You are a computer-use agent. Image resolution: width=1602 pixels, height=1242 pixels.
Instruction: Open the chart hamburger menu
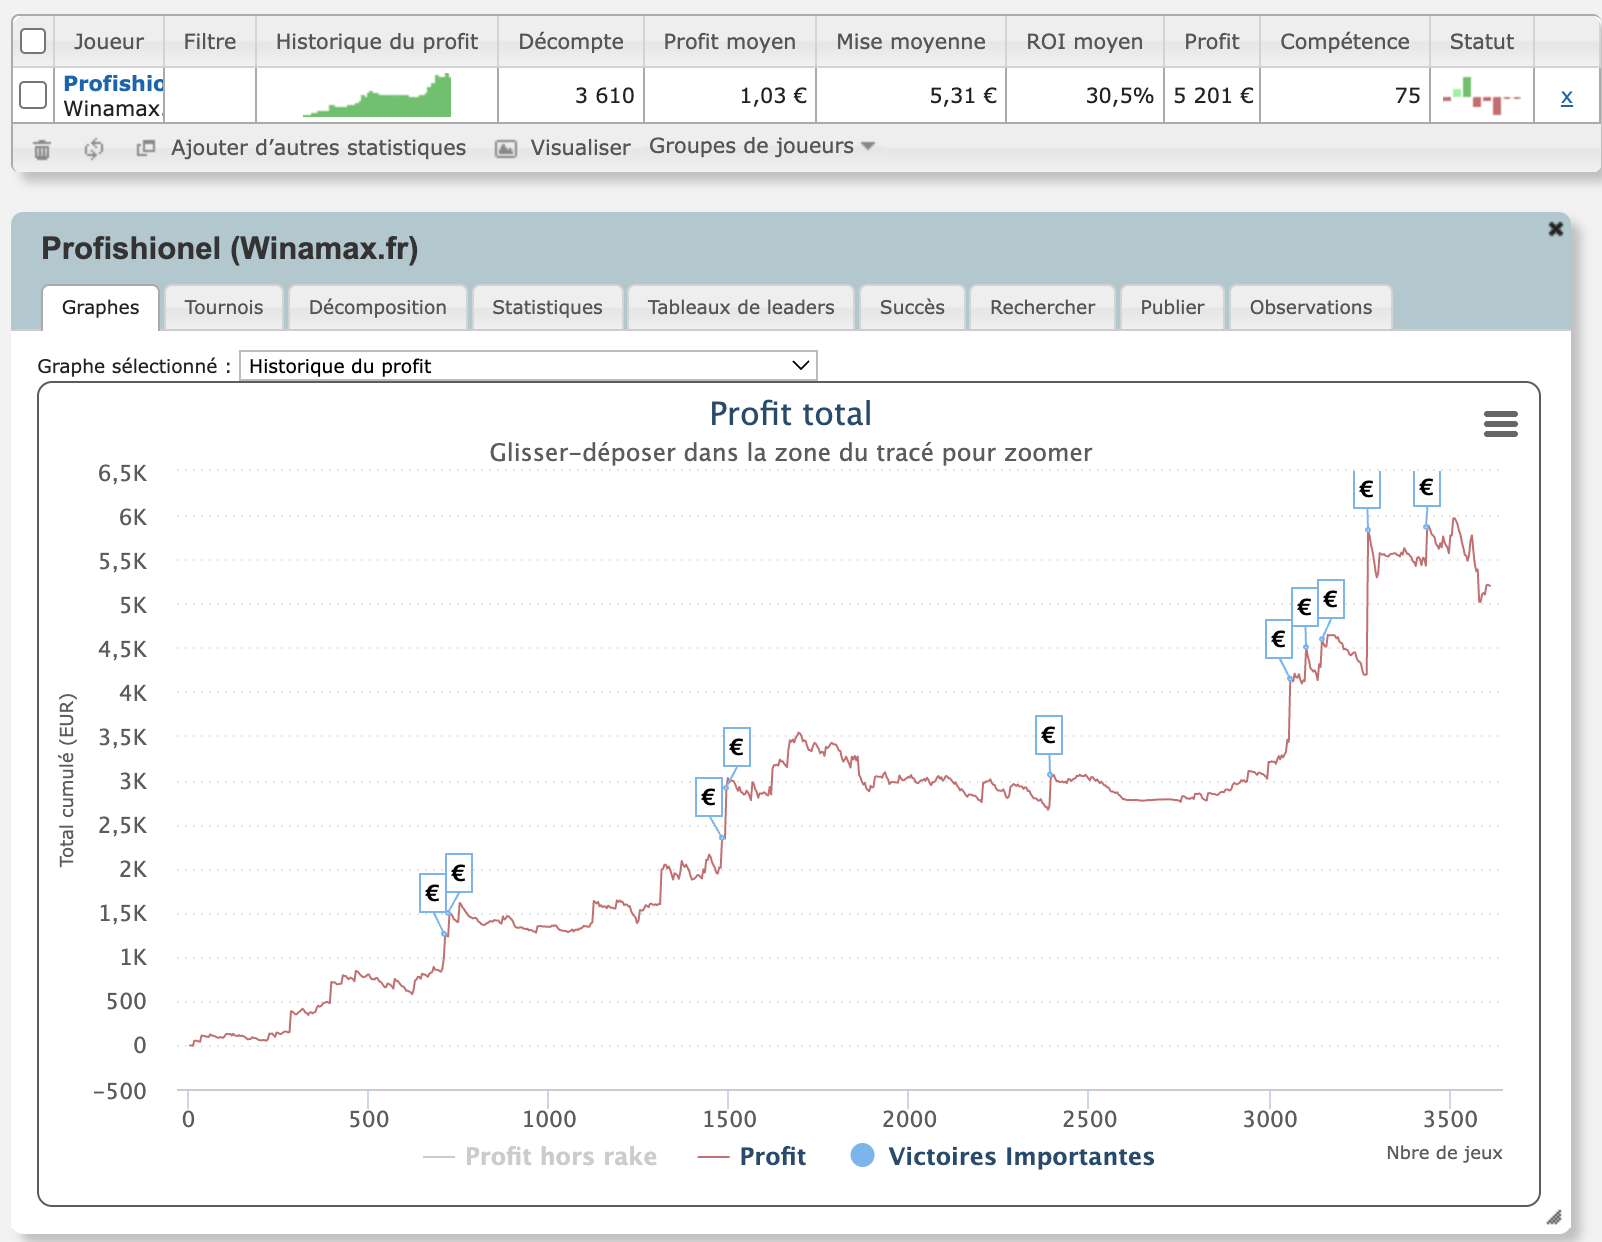(1500, 424)
